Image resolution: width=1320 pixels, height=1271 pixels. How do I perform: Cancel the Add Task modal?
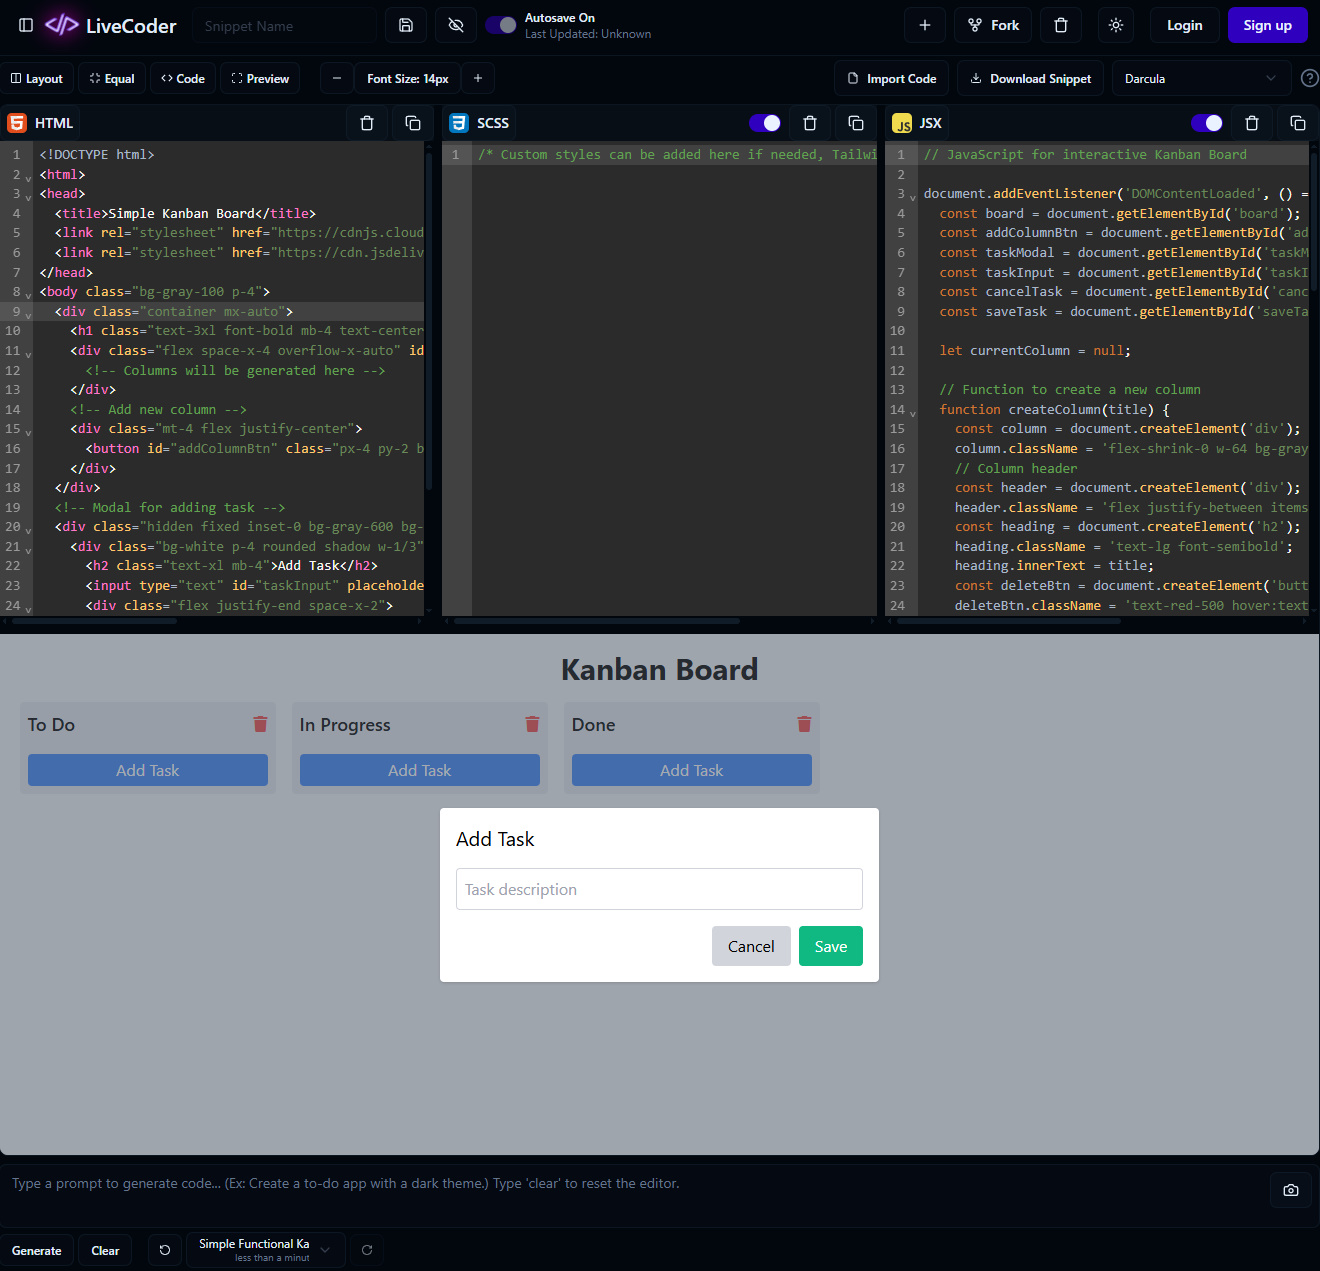pyautogui.click(x=751, y=946)
